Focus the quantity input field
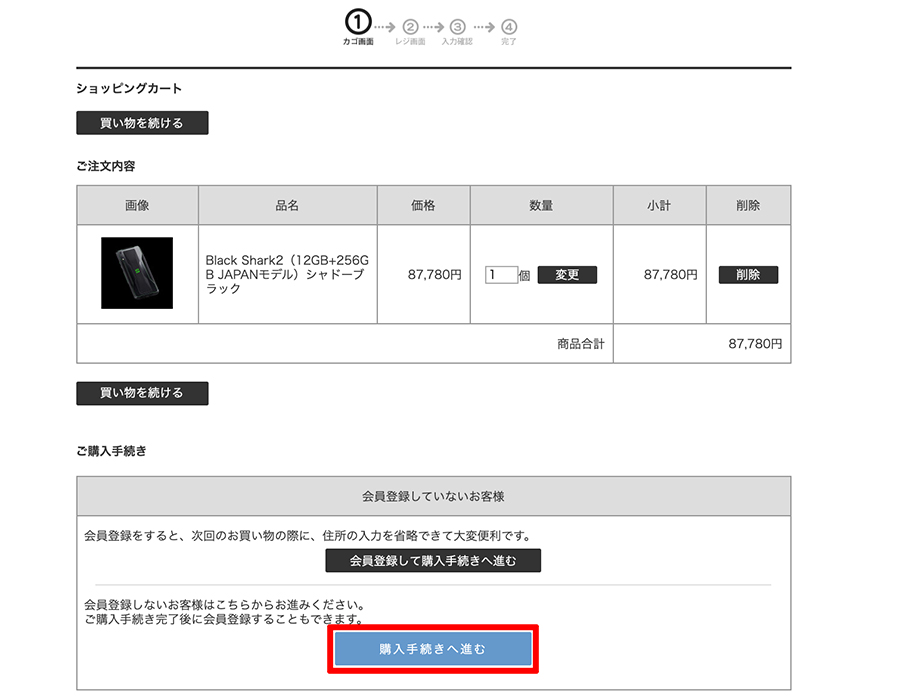This screenshot has height=700, width=900. 501,275
